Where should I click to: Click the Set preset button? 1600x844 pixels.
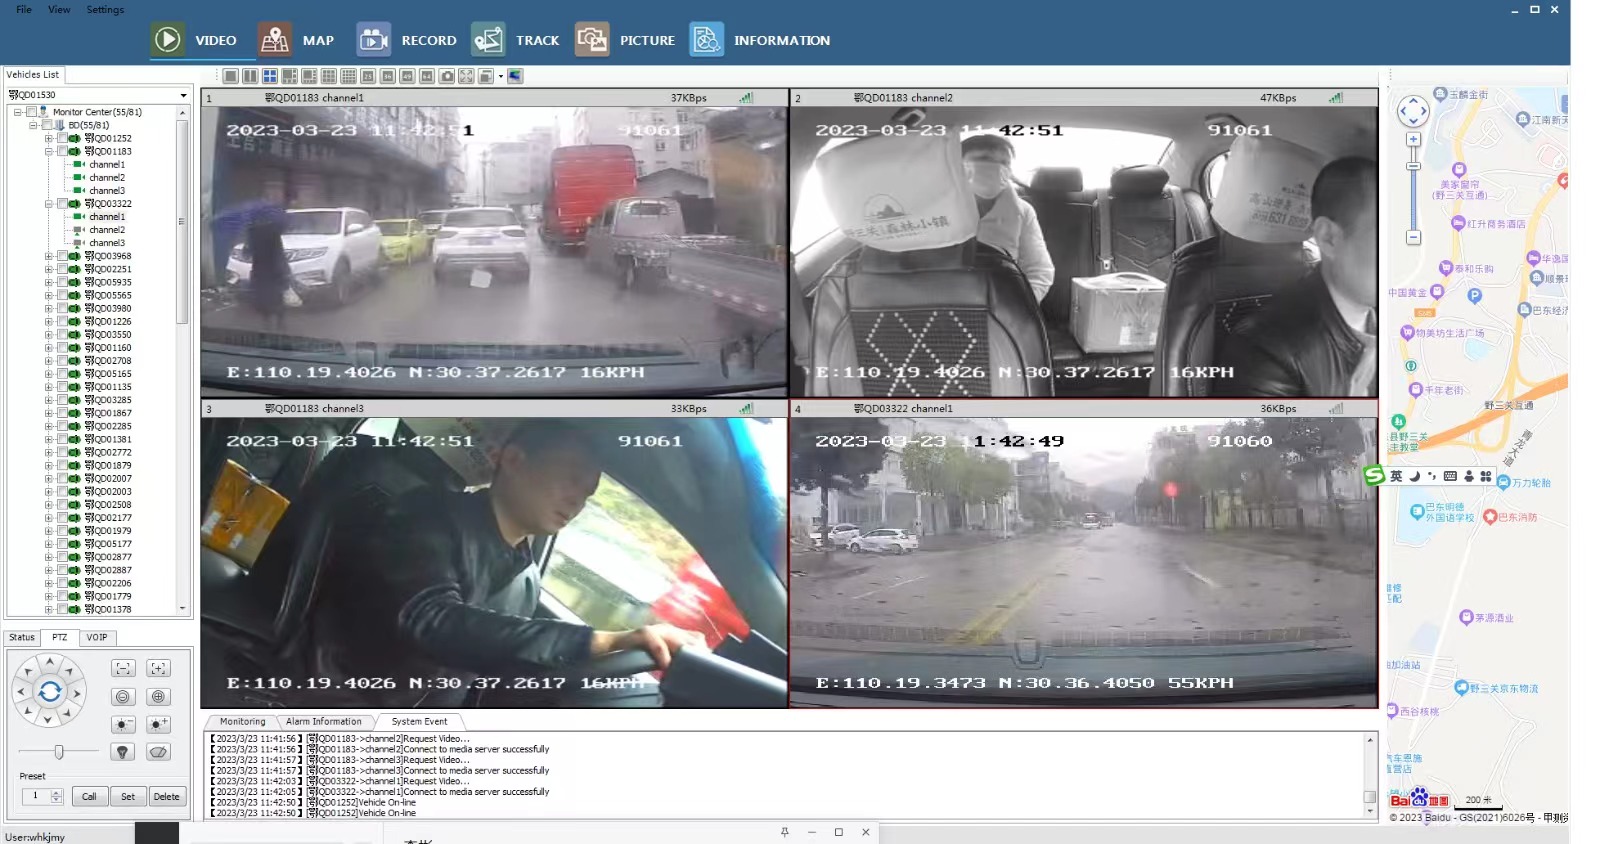[128, 796]
